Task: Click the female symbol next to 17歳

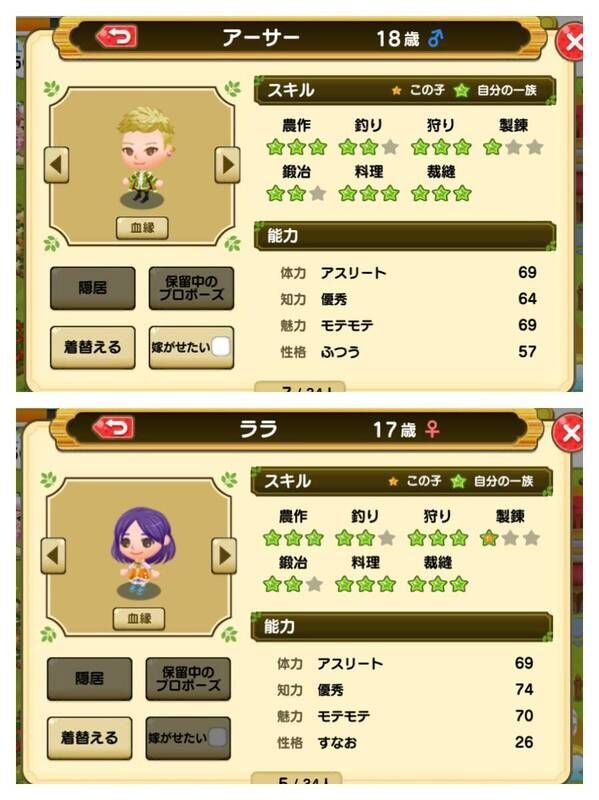Action: point(432,430)
